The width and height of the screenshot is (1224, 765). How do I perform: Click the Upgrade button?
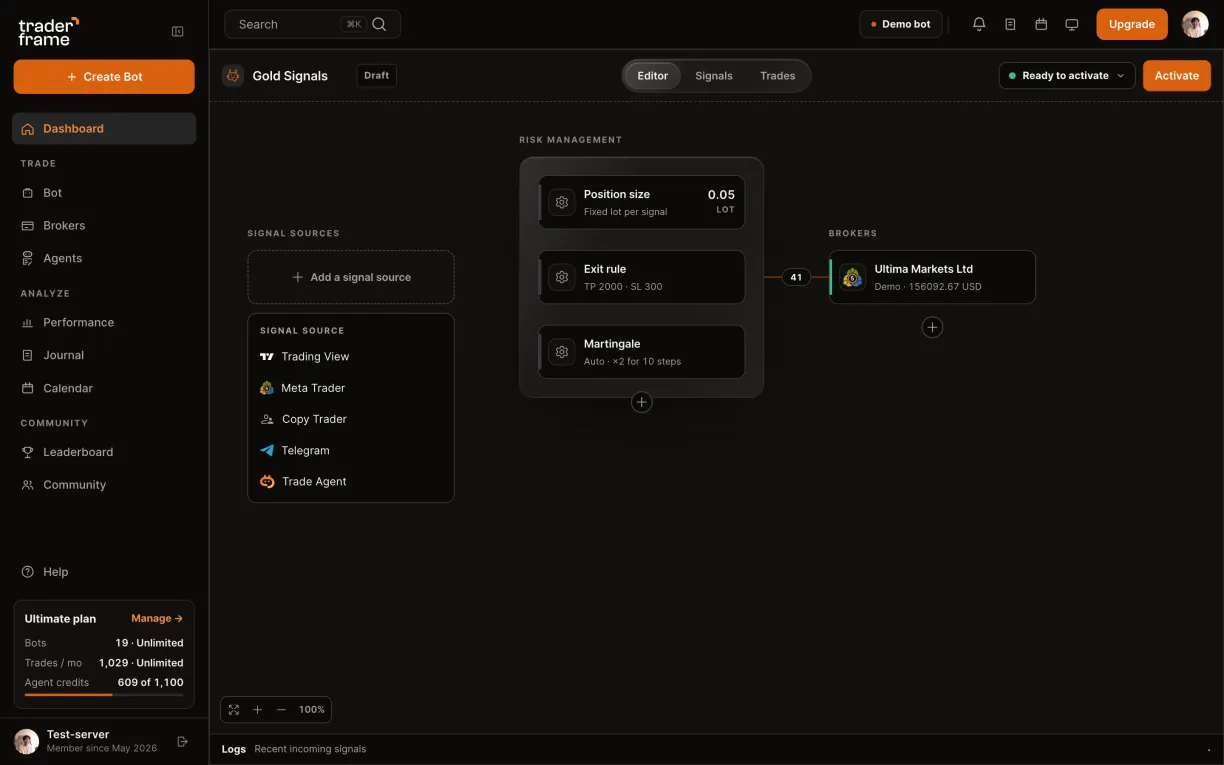pyautogui.click(x=1132, y=24)
